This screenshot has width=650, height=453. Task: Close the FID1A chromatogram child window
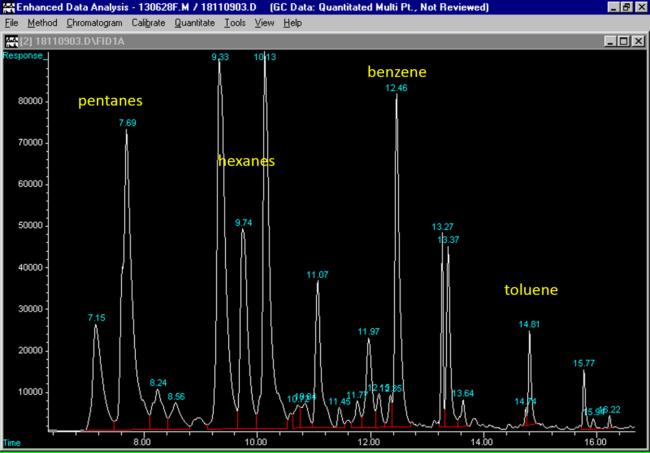tap(637, 40)
